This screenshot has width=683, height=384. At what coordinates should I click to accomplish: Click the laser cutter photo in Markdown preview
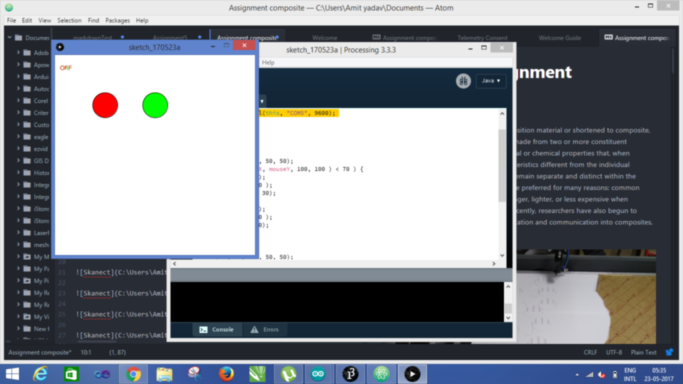[x=586, y=296]
